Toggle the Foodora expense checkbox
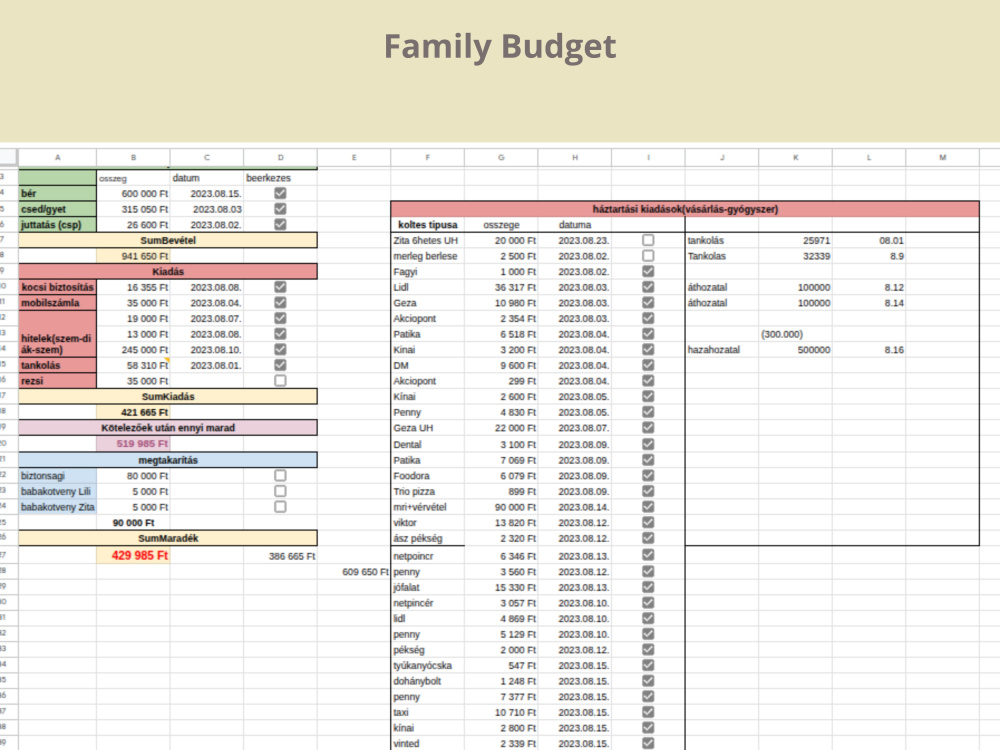Image resolution: width=1000 pixels, height=750 pixels. coord(648,476)
